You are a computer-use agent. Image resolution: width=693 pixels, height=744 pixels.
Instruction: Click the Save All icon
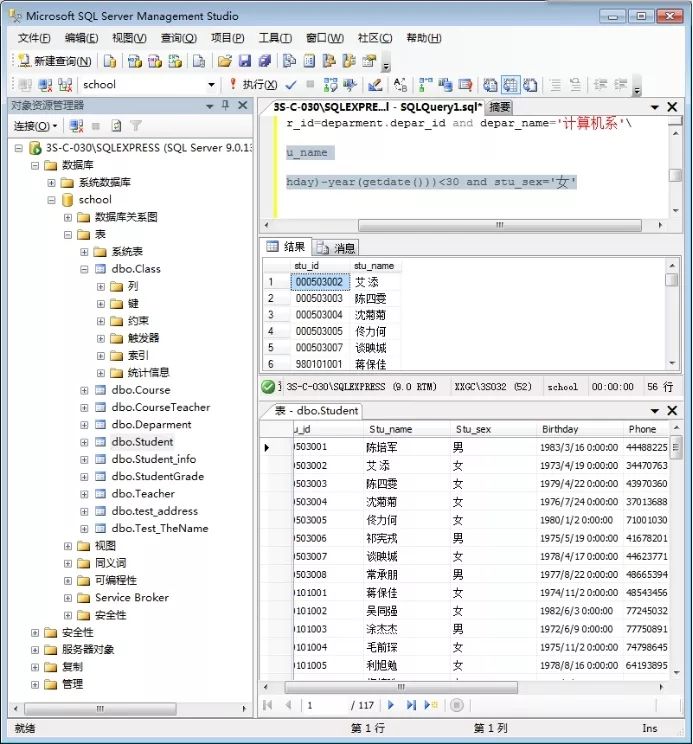(265, 61)
